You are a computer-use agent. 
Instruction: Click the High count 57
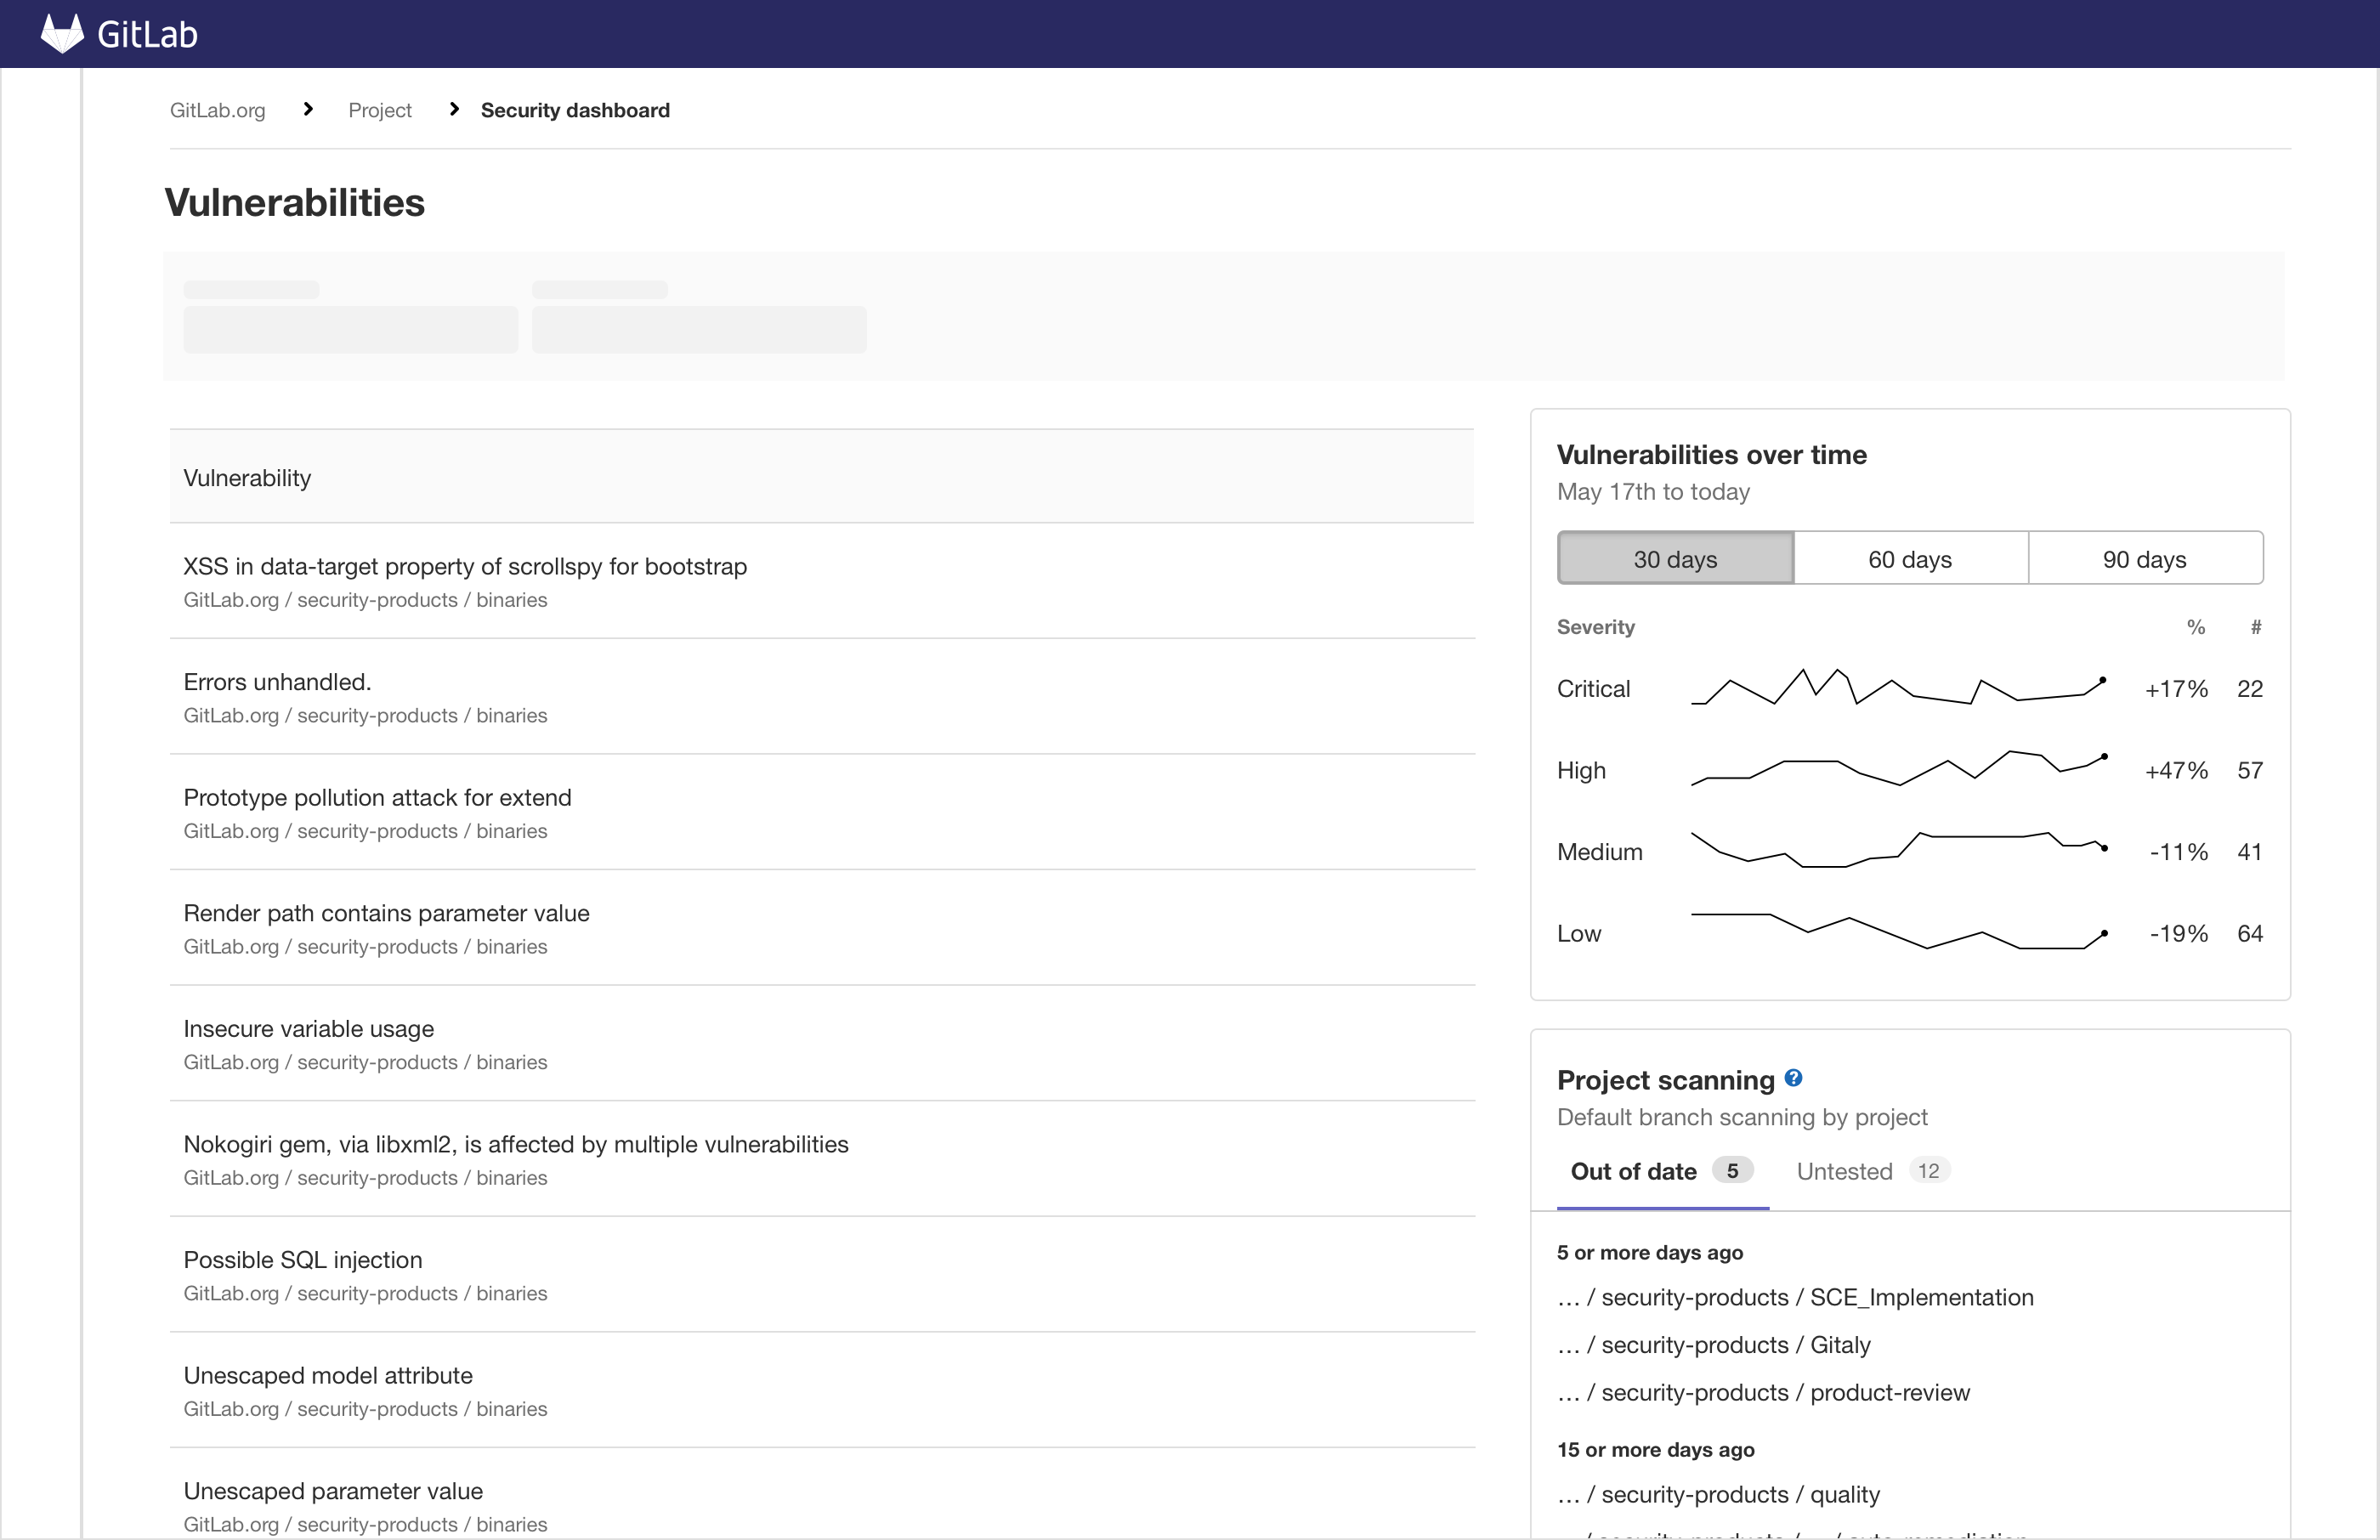(x=2250, y=771)
